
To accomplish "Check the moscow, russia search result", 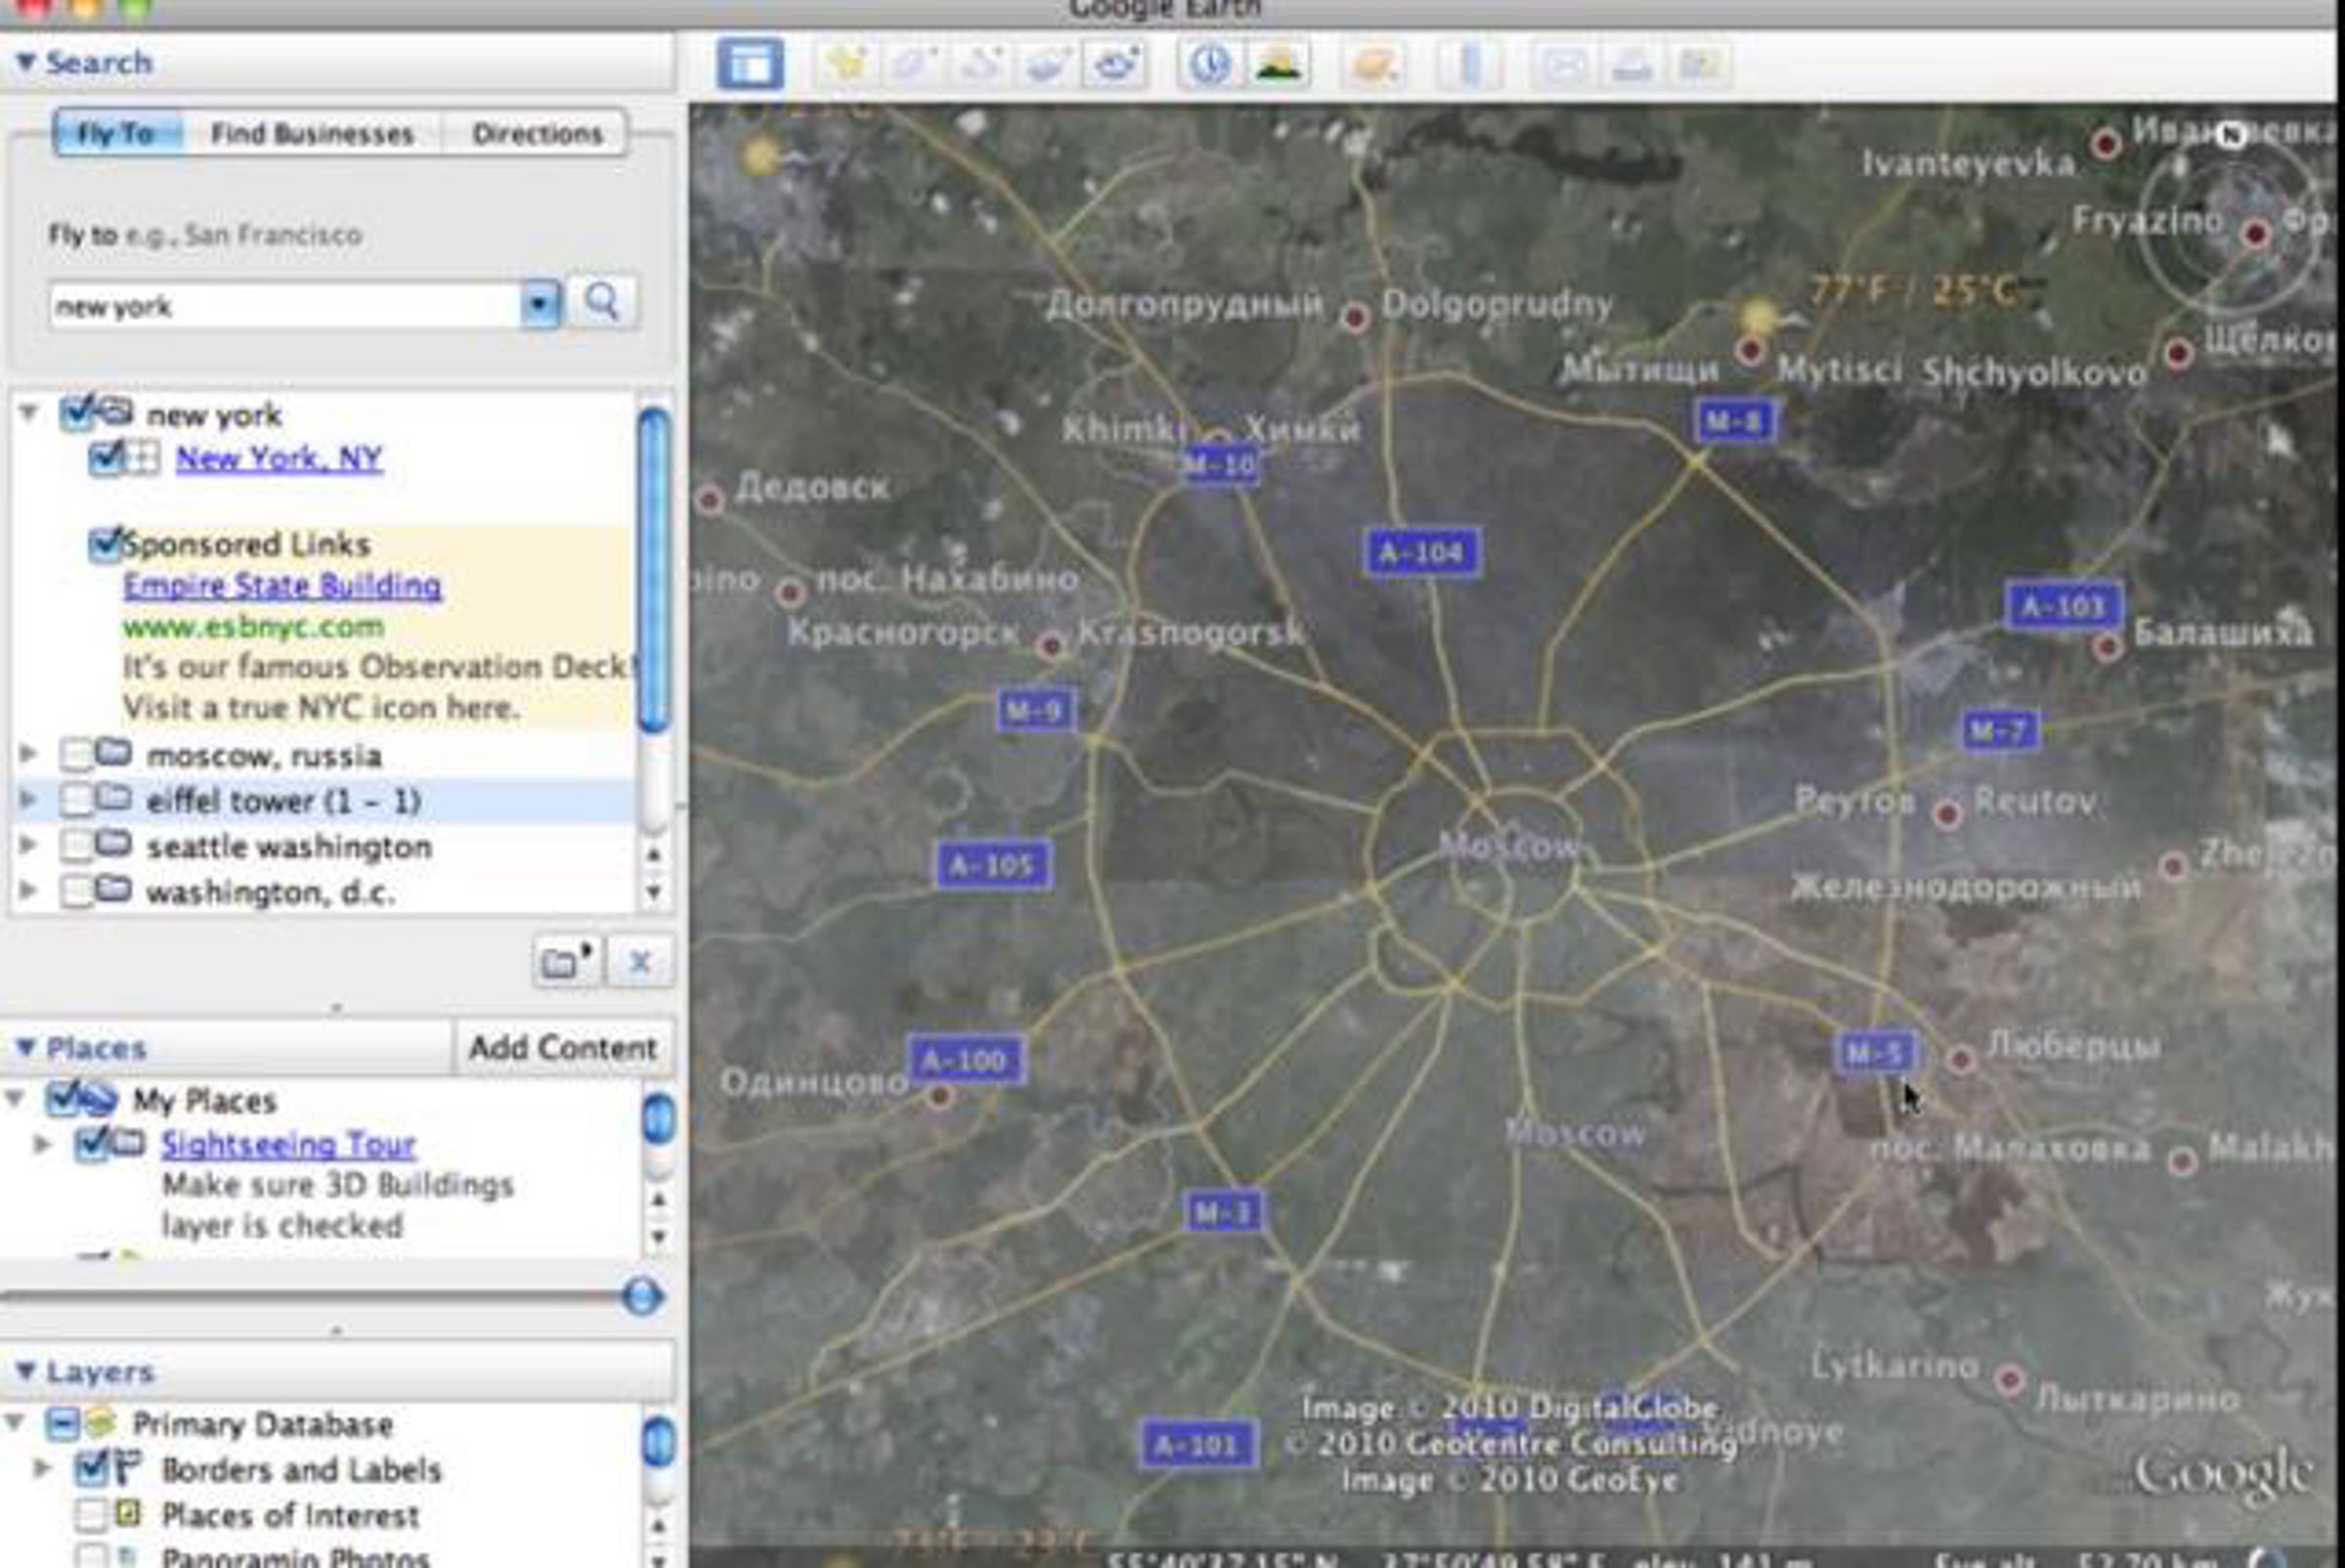I will click(x=76, y=755).
